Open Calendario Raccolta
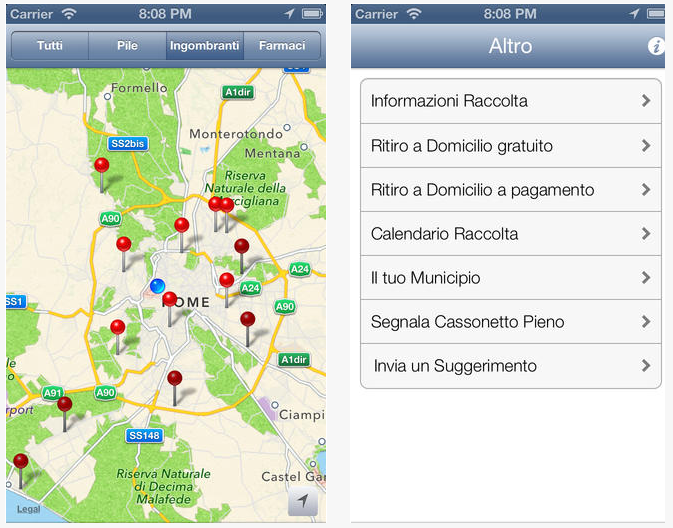The image size is (673, 528). tap(511, 234)
